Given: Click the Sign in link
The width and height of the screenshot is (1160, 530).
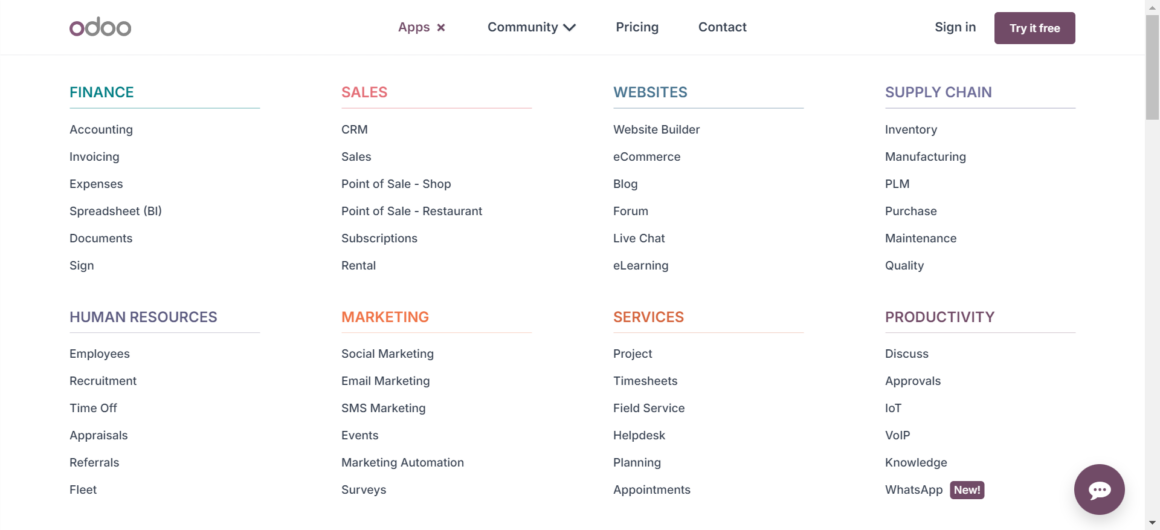Looking at the screenshot, I should tap(955, 27).
